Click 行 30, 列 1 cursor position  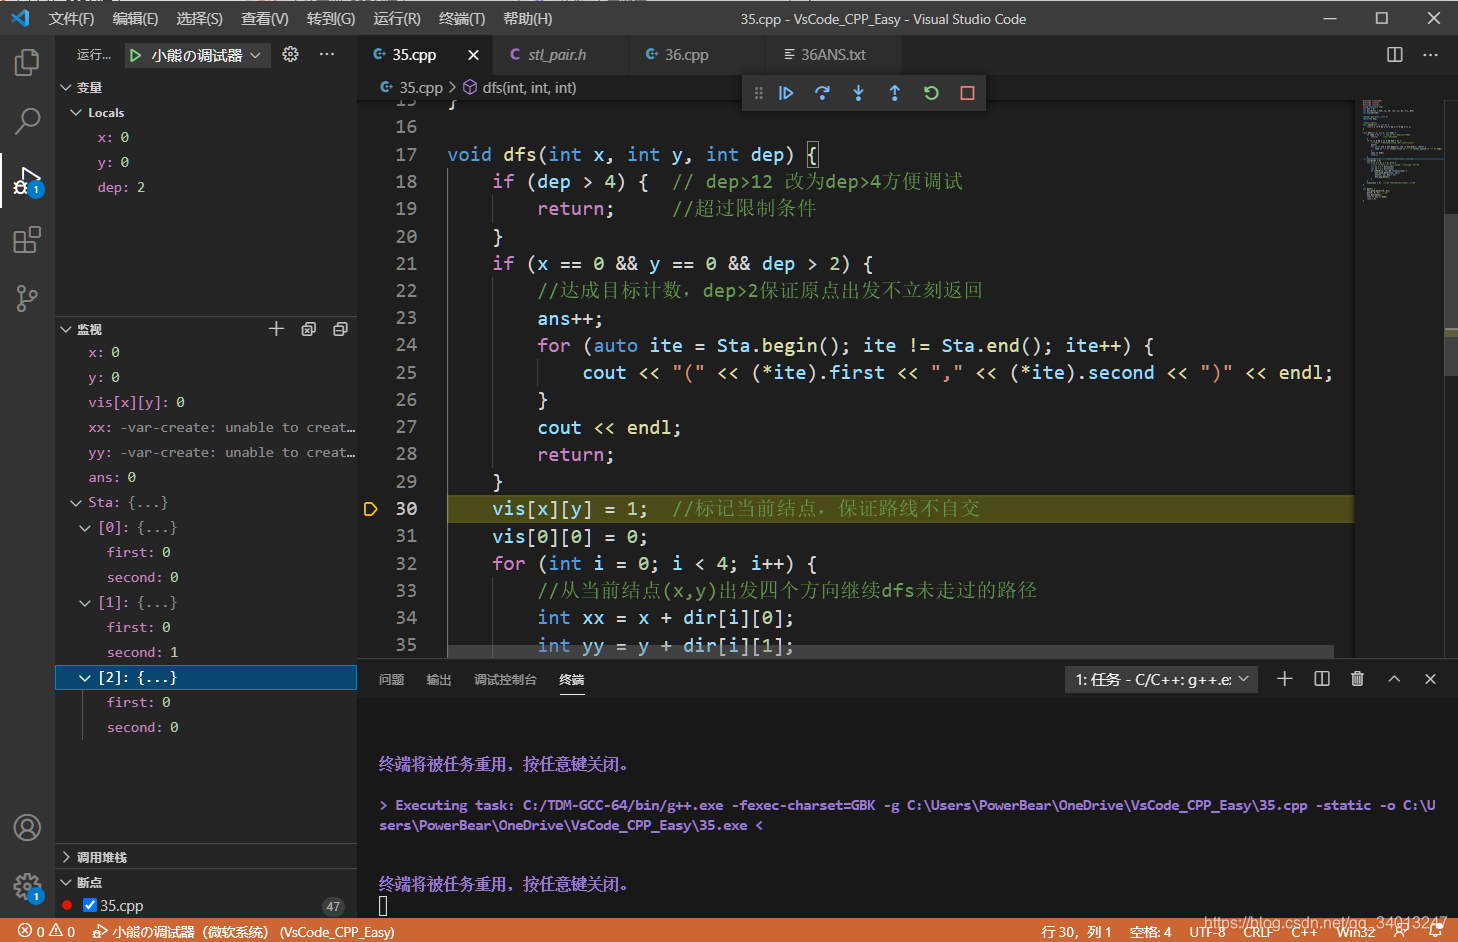click(x=1076, y=931)
